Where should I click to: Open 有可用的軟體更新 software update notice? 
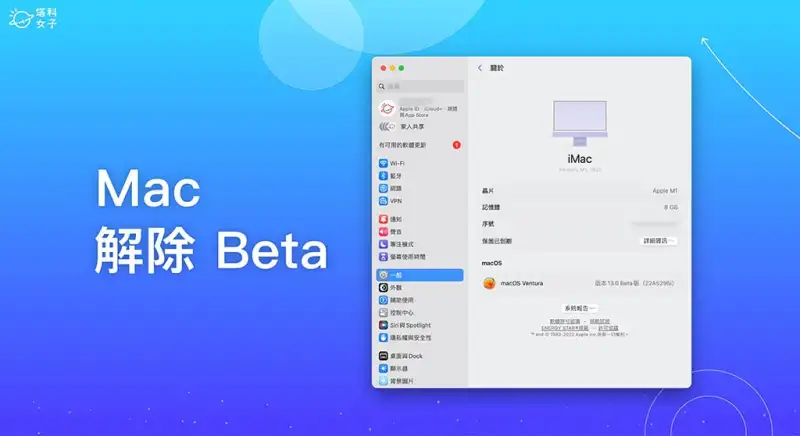(419, 145)
